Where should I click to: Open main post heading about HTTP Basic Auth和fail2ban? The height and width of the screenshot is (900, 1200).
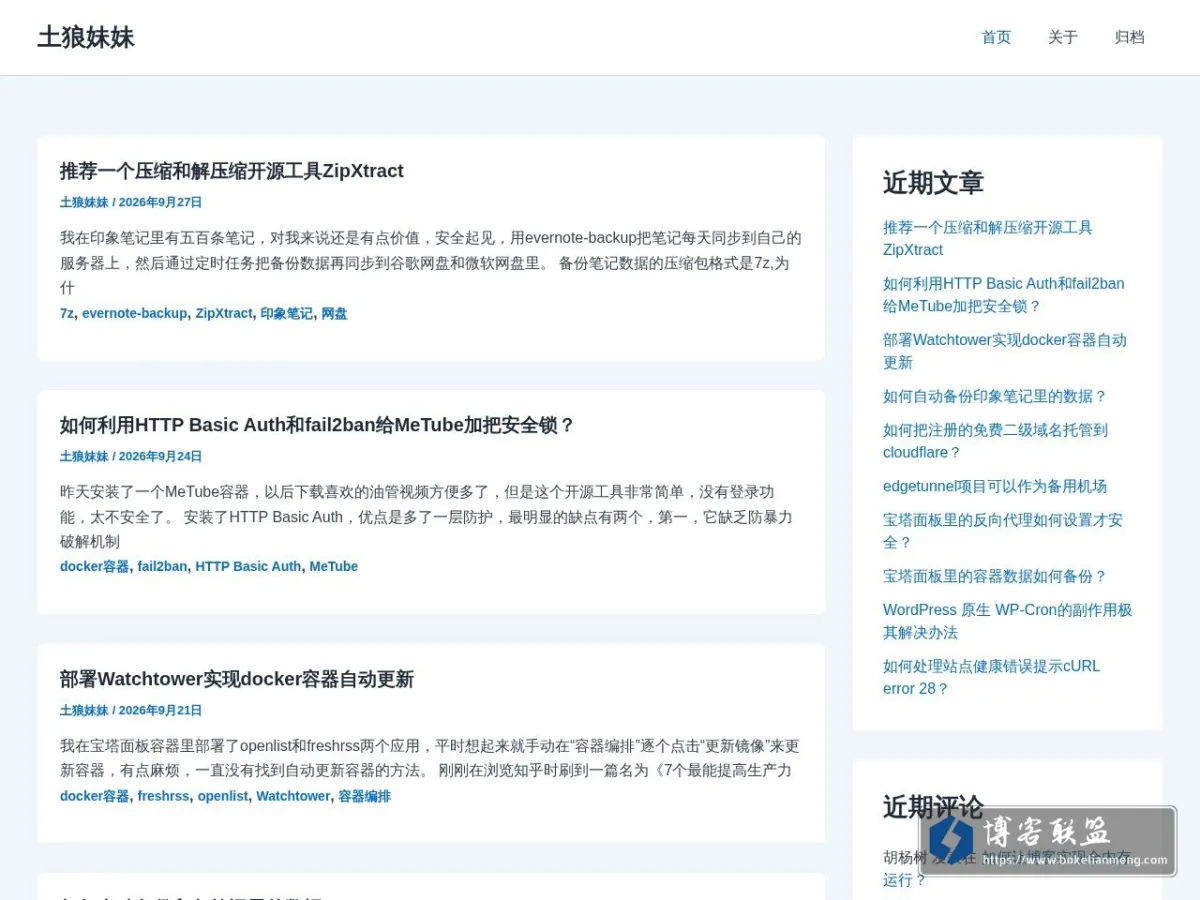coord(318,425)
